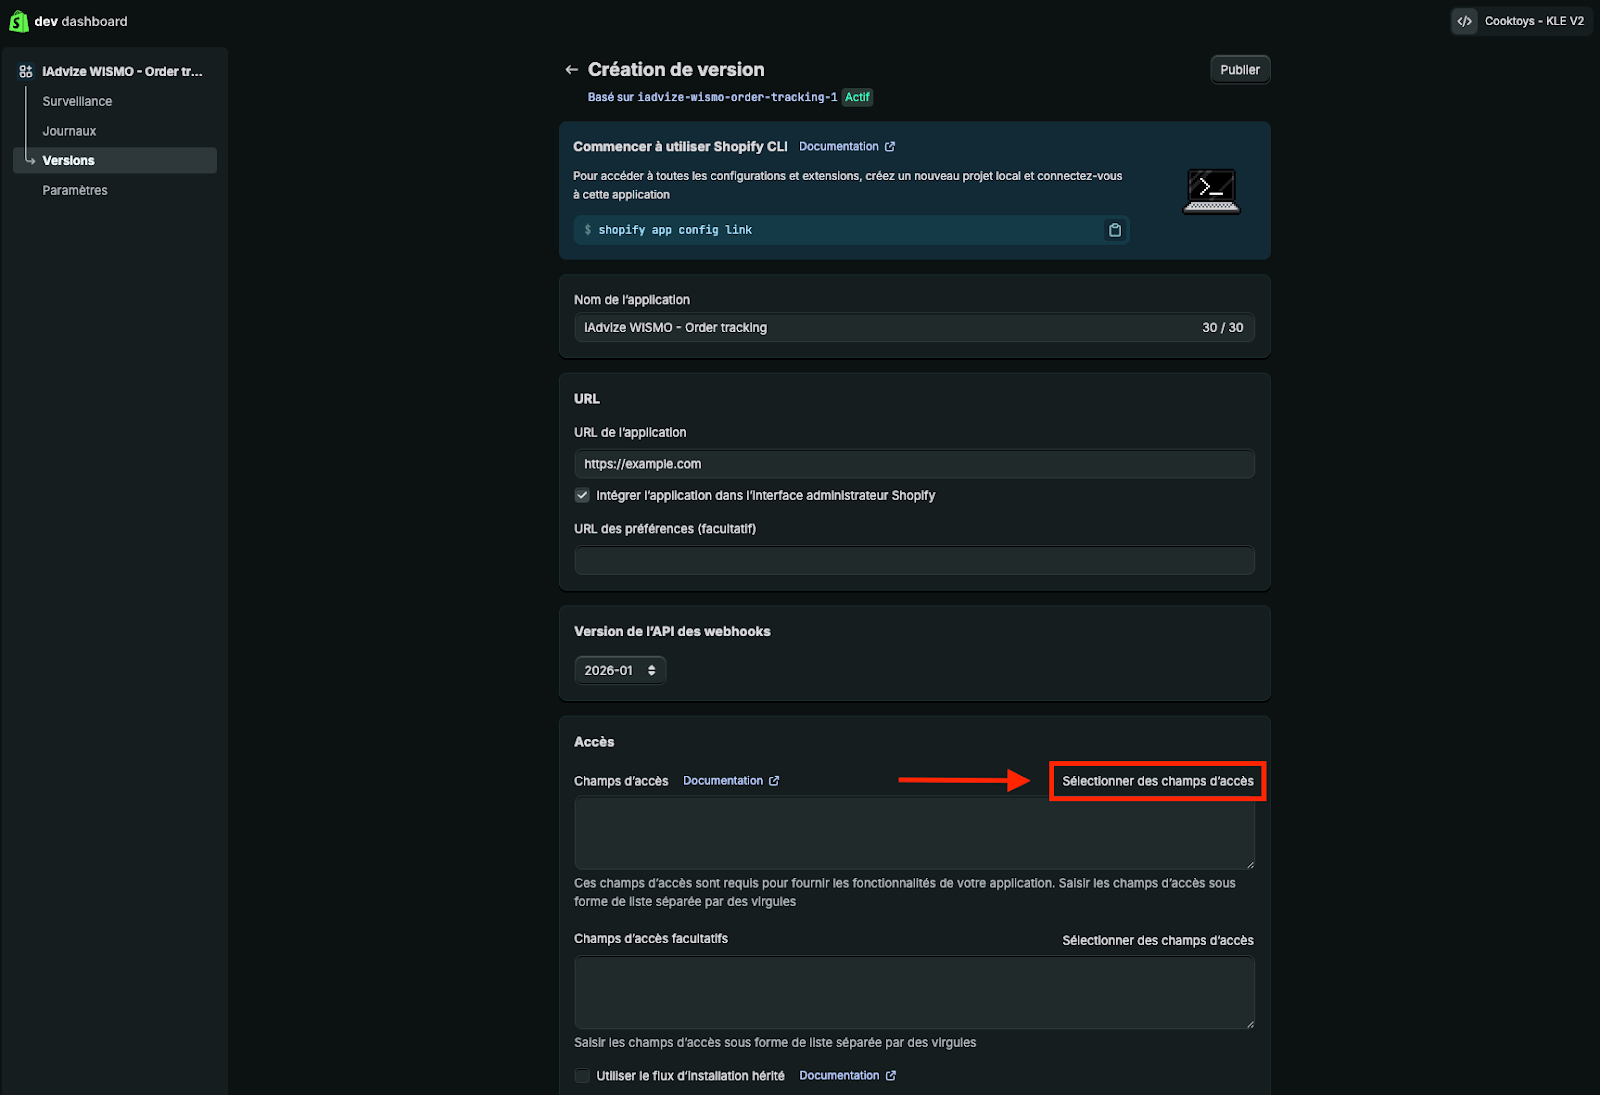Click the app grid icon beside iAdvize WISMO
Screen dimensions: 1600x1095
pos(26,72)
